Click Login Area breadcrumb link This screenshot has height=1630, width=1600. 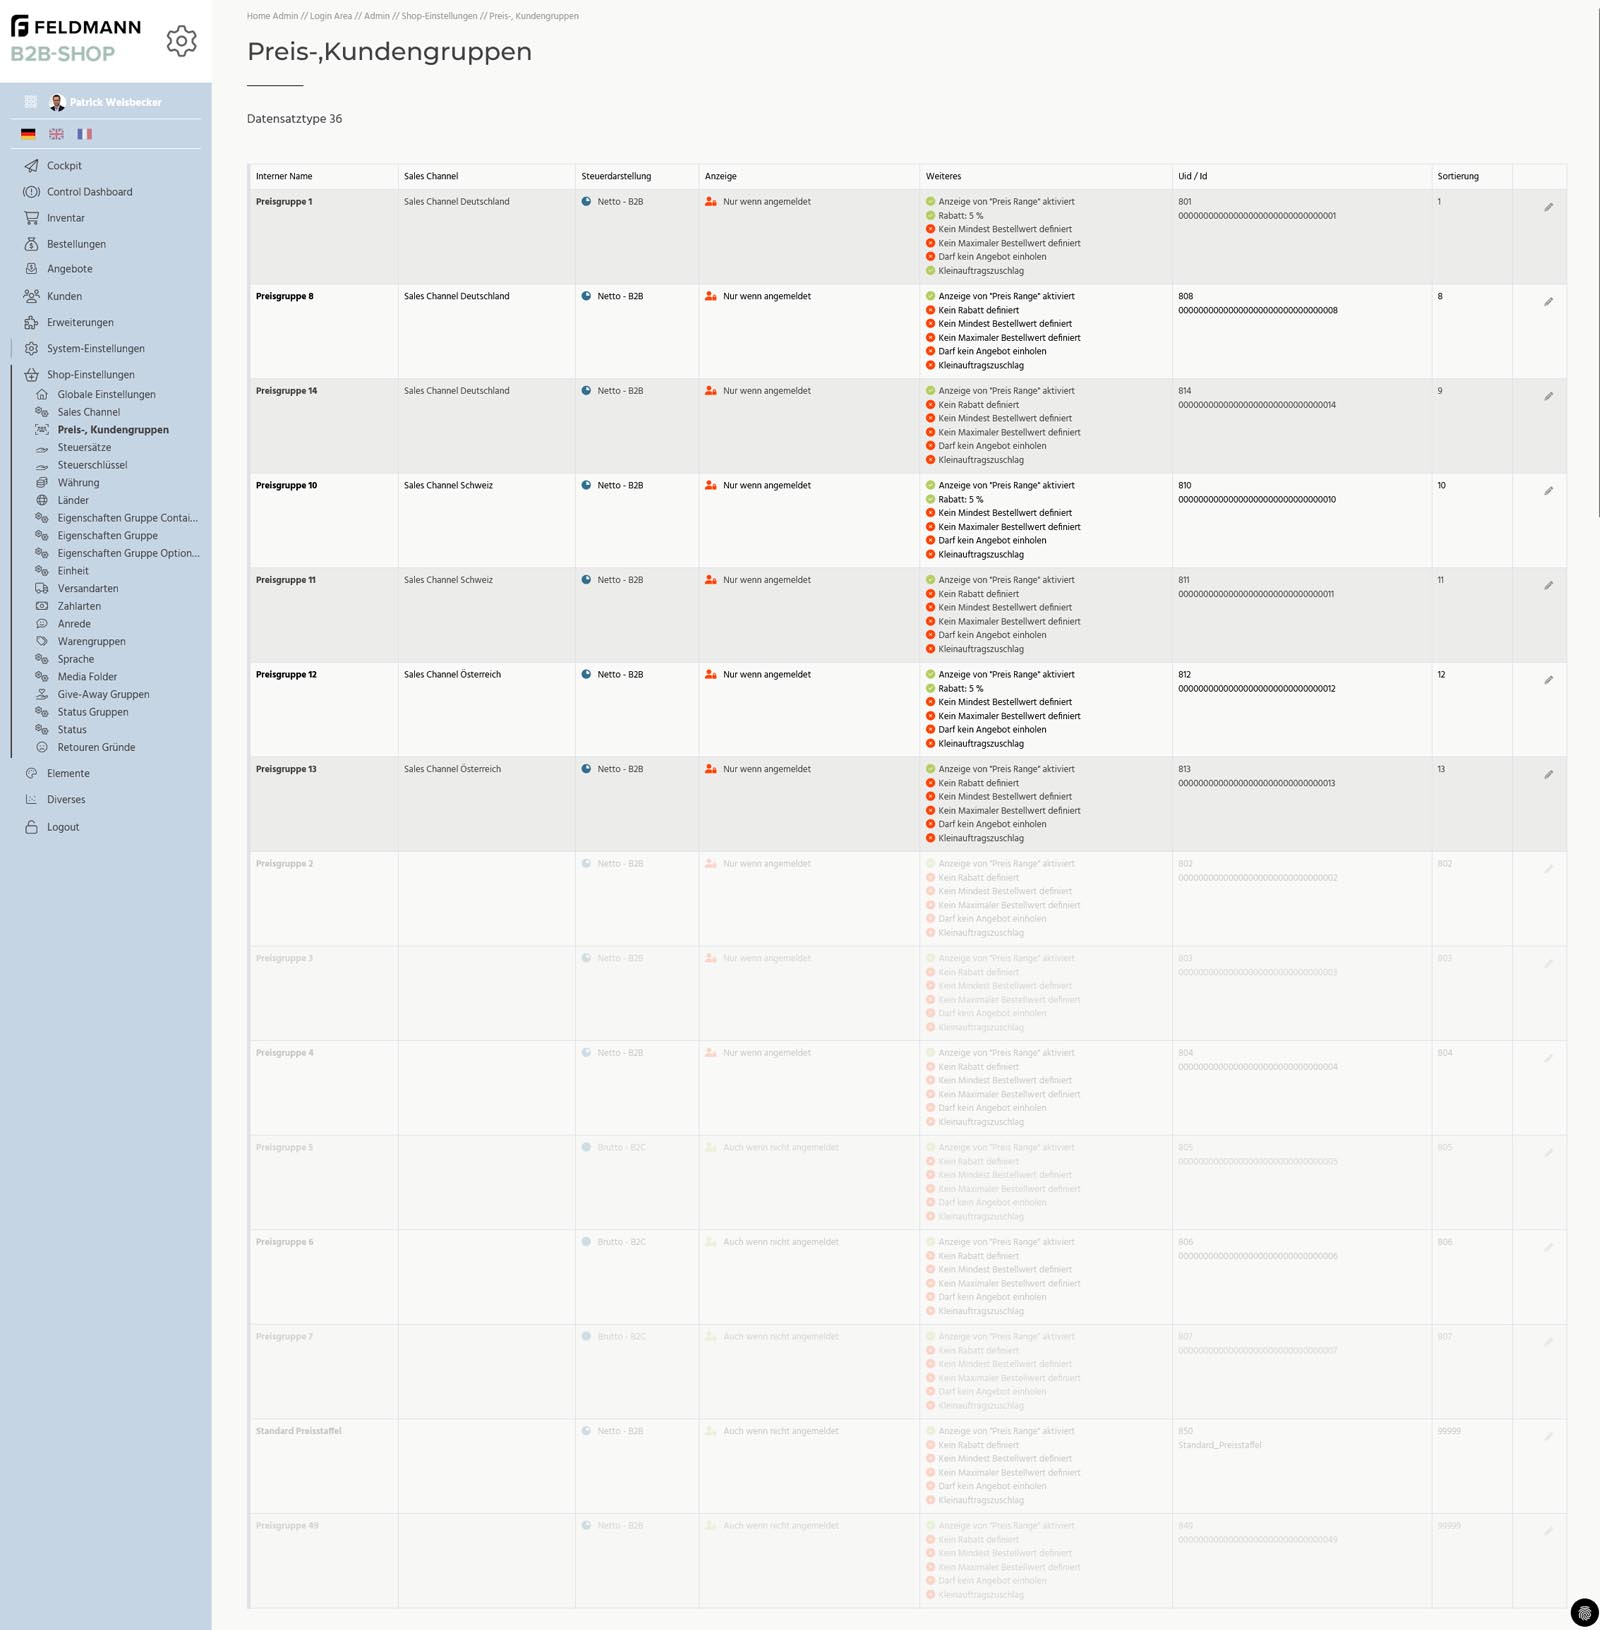331,16
